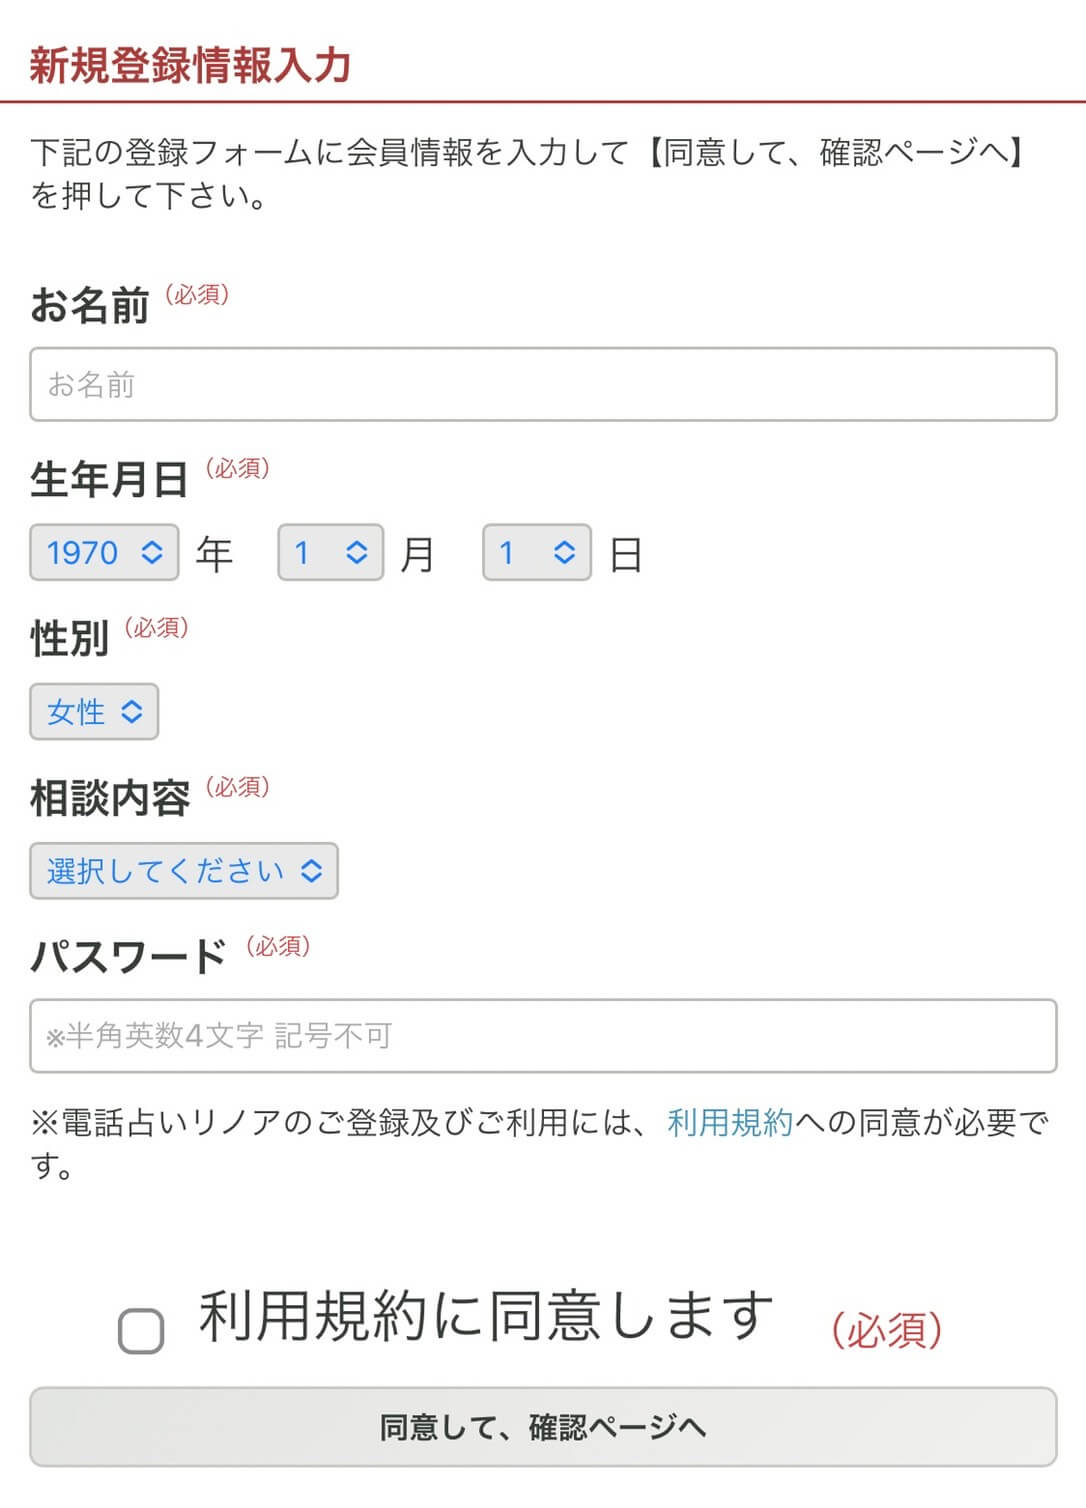Open the birth year dropdown showing 1970
Screen dimensions: 1086x1508
point(104,553)
